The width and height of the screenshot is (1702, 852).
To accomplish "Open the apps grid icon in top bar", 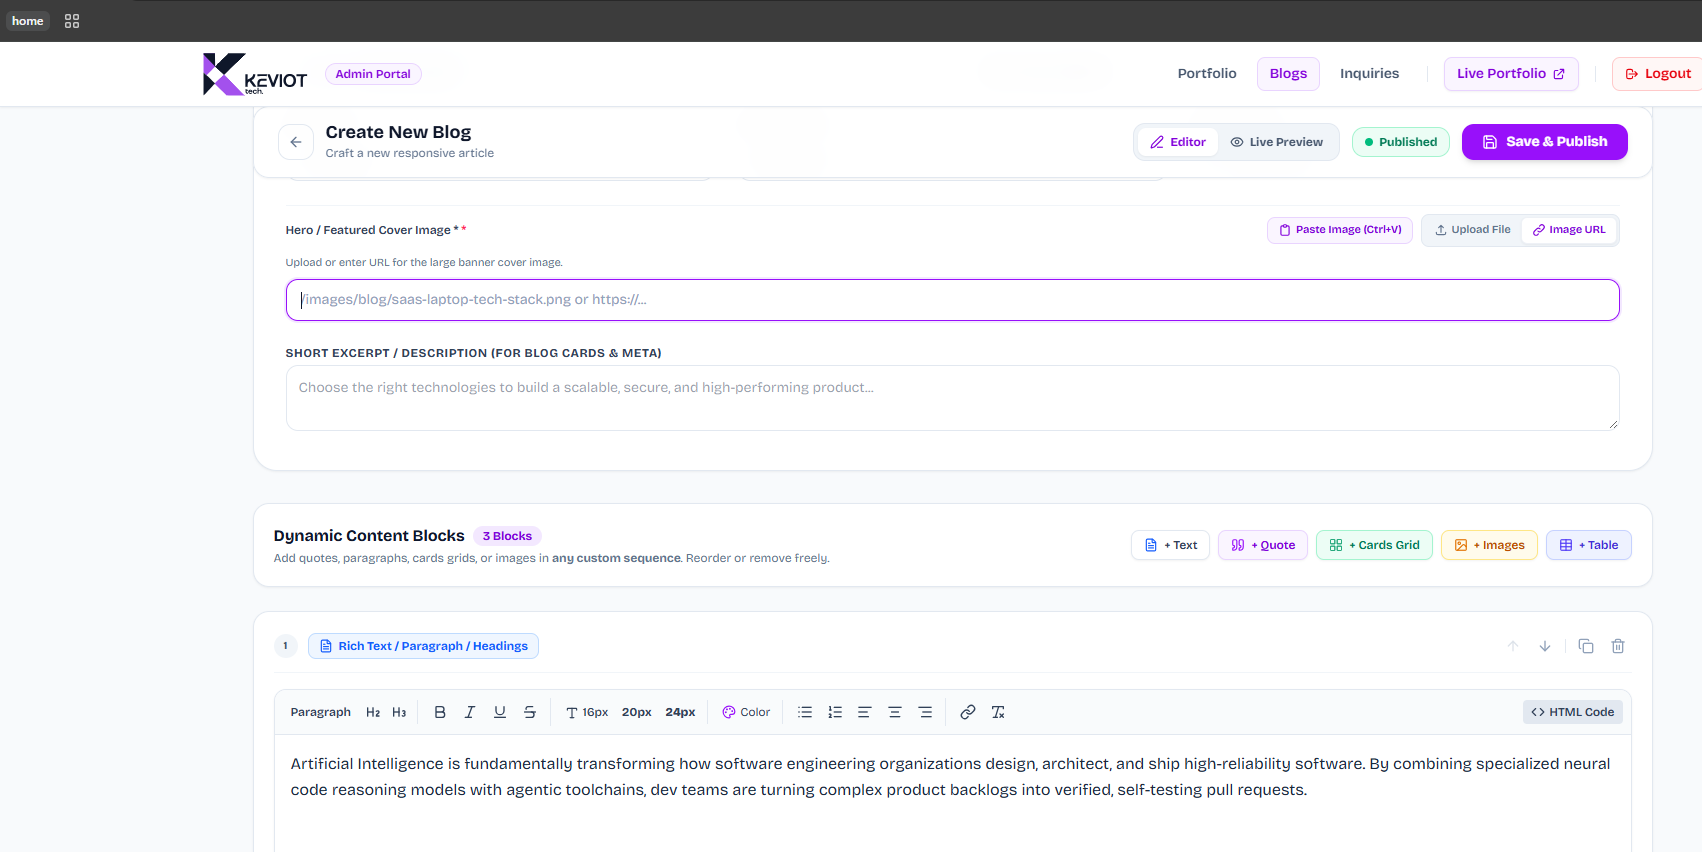I will (72, 21).
